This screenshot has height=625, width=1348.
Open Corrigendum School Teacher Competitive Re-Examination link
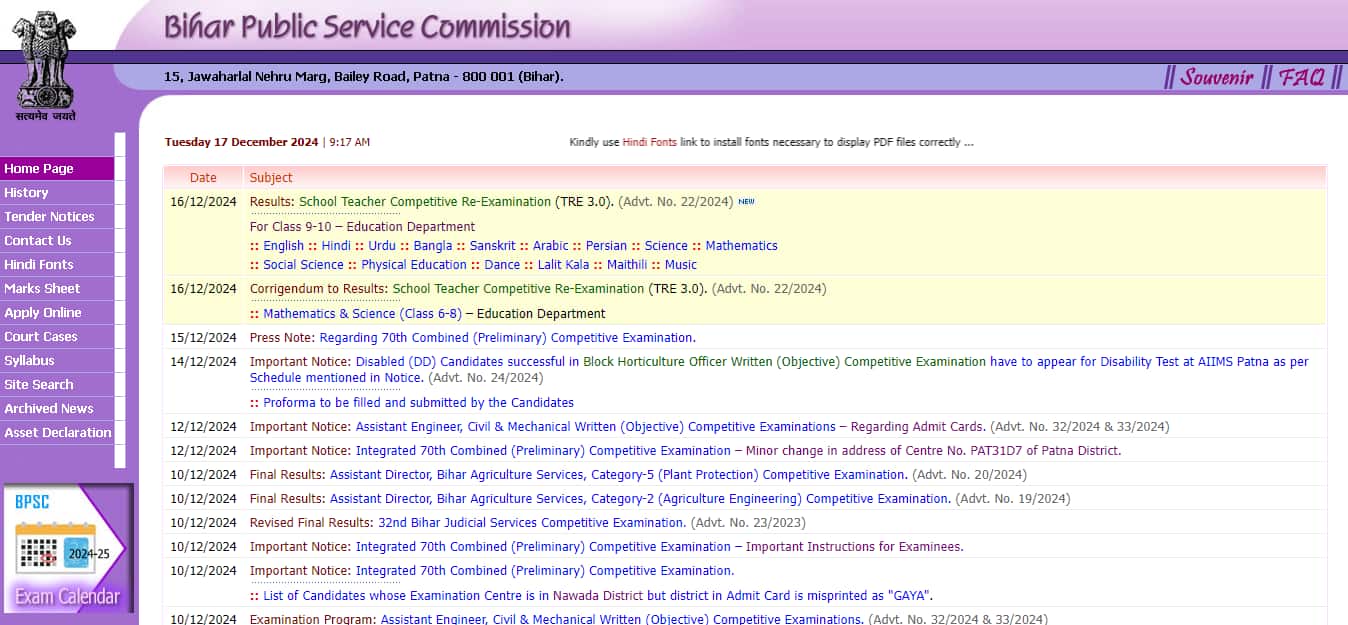pos(518,289)
